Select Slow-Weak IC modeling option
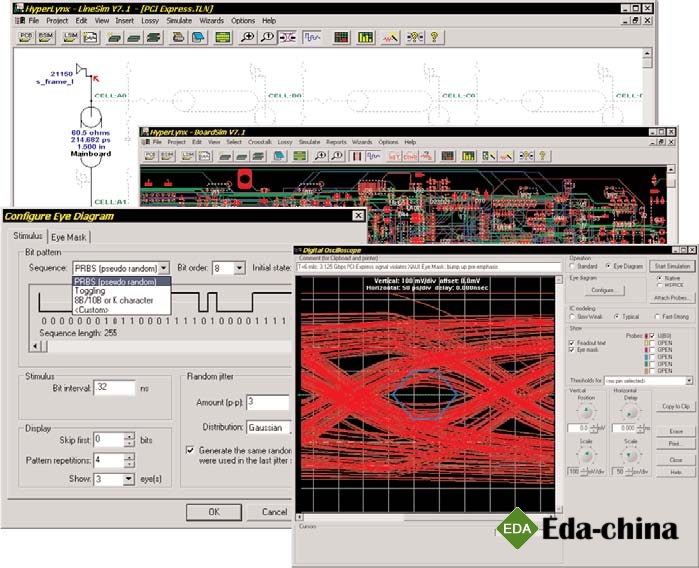 572,317
